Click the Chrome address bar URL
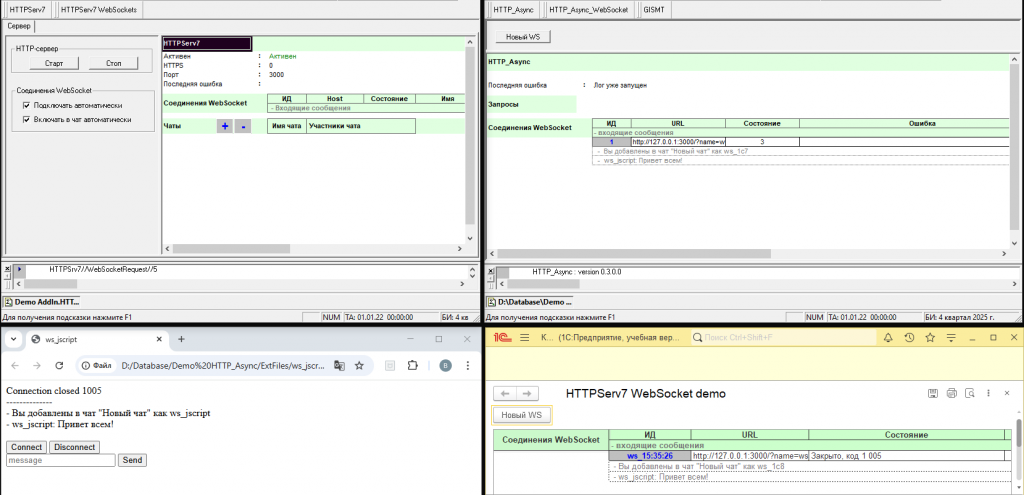 pyautogui.click(x=223, y=366)
